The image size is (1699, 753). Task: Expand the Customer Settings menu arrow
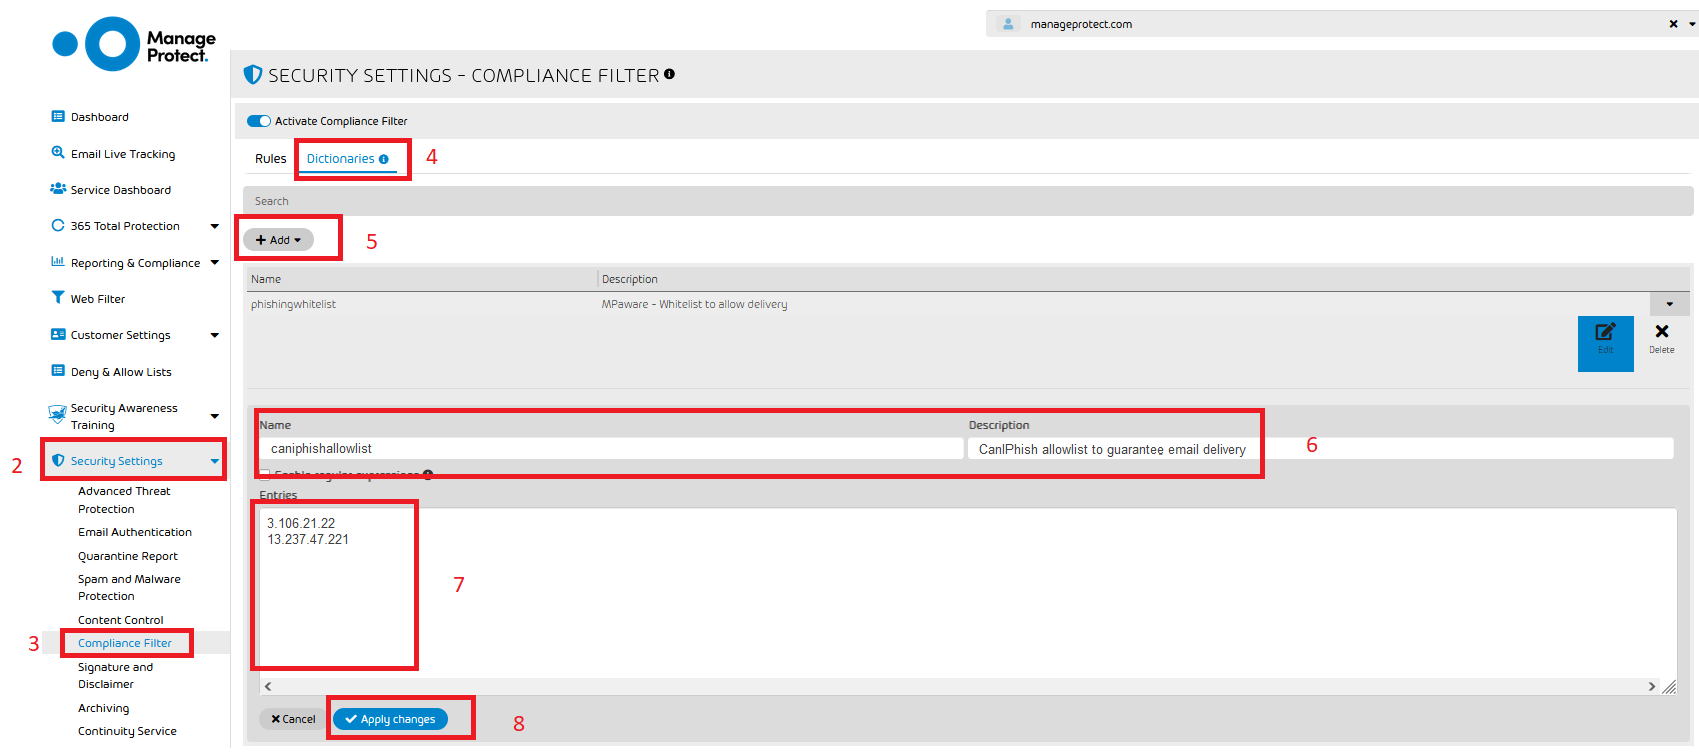tap(214, 335)
